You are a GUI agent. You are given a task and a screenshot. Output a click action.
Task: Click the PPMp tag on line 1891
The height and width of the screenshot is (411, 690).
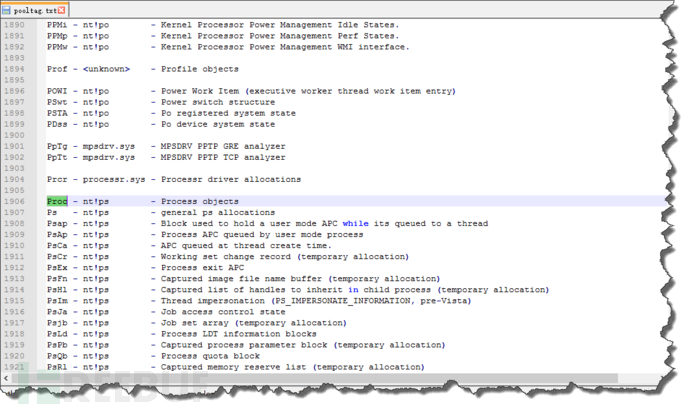(x=57, y=36)
